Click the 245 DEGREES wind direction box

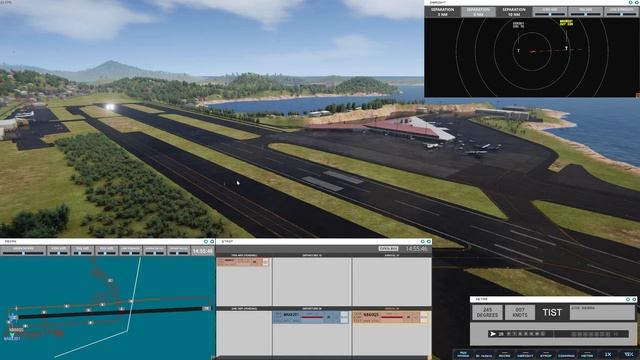click(487, 313)
